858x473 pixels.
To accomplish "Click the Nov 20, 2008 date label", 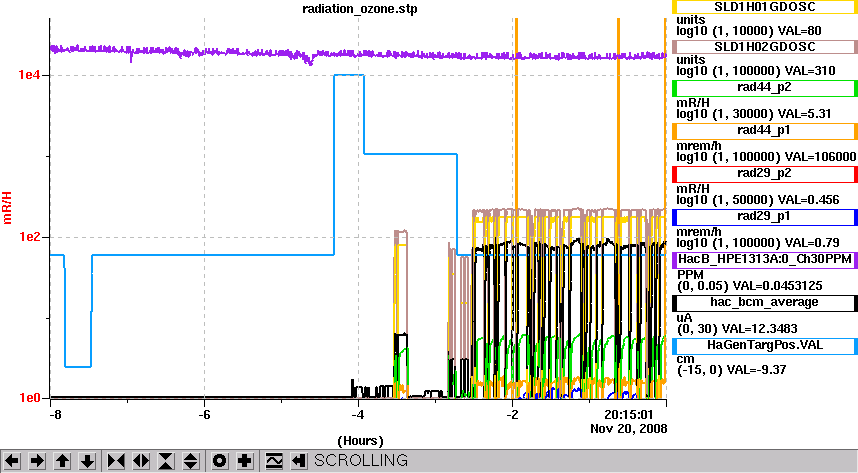I will click(629, 429).
